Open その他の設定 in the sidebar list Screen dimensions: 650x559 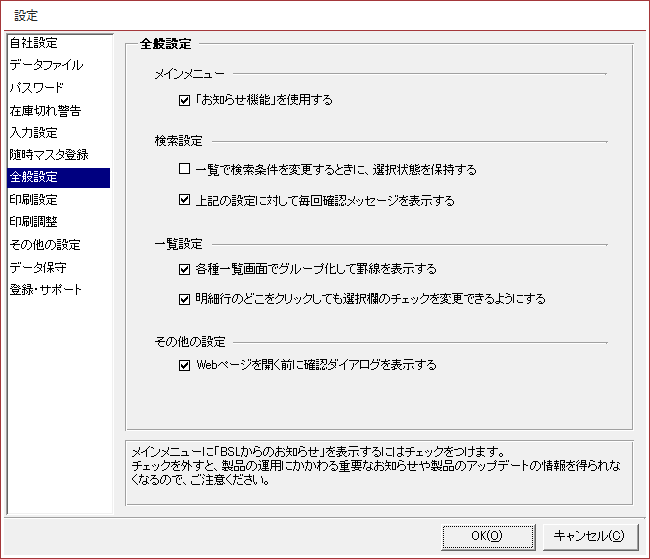pos(44,244)
